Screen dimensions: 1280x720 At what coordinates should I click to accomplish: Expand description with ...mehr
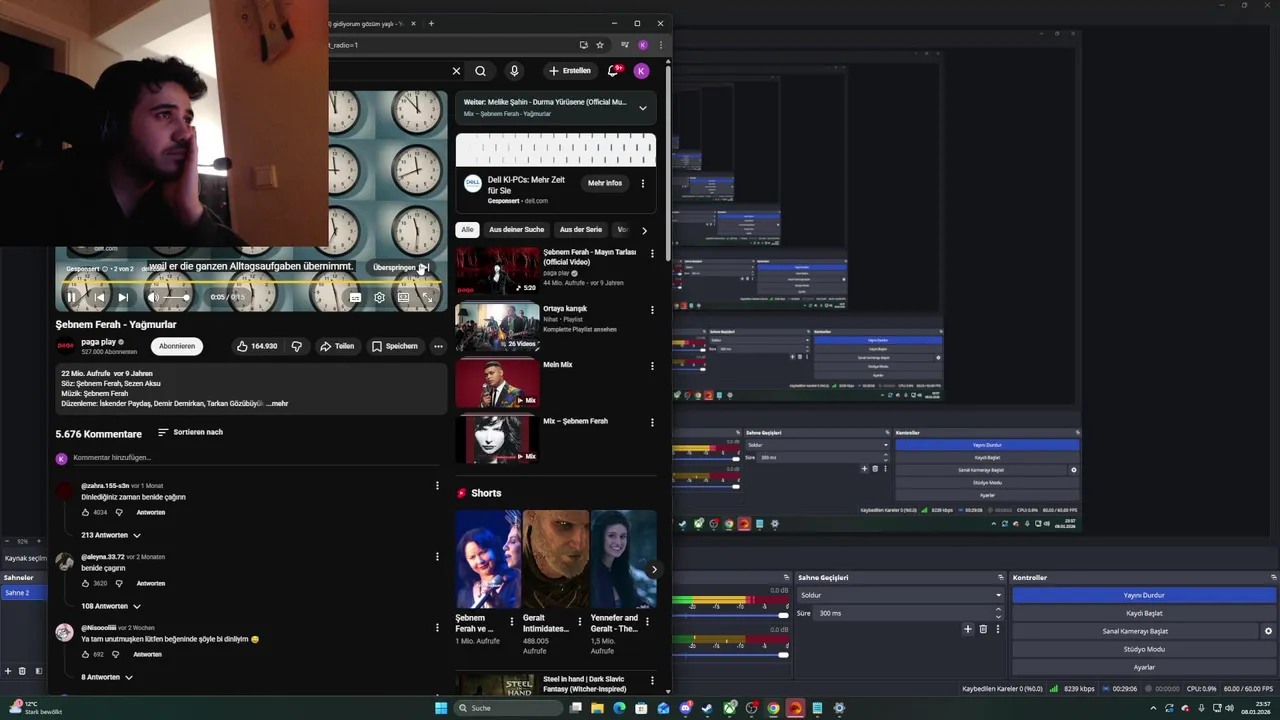pyautogui.click(x=277, y=403)
